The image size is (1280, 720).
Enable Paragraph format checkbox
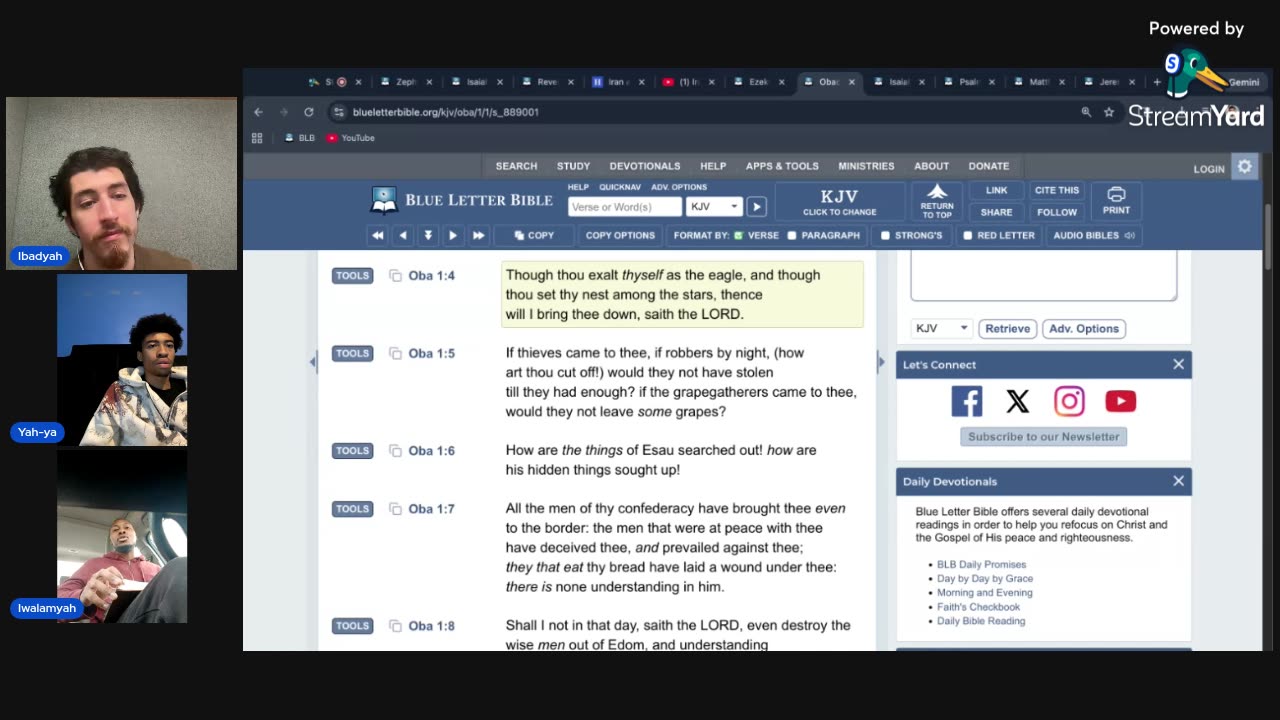click(792, 236)
